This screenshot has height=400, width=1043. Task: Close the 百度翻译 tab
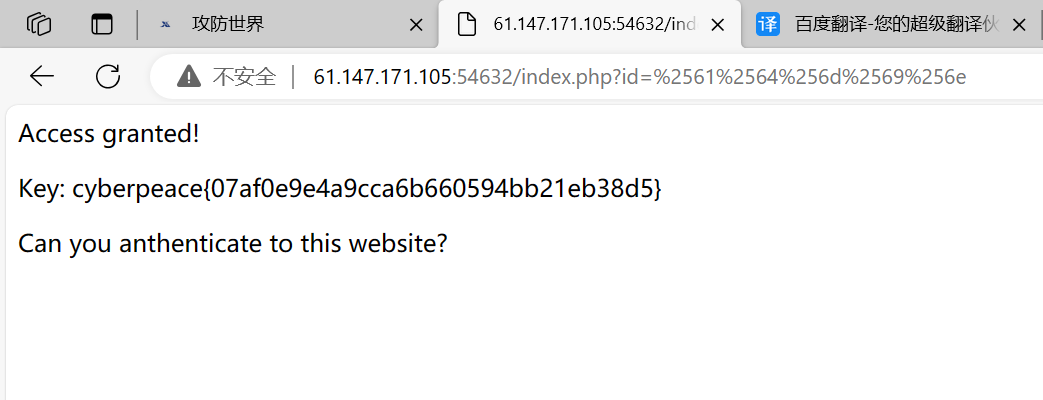(x=1018, y=25)
